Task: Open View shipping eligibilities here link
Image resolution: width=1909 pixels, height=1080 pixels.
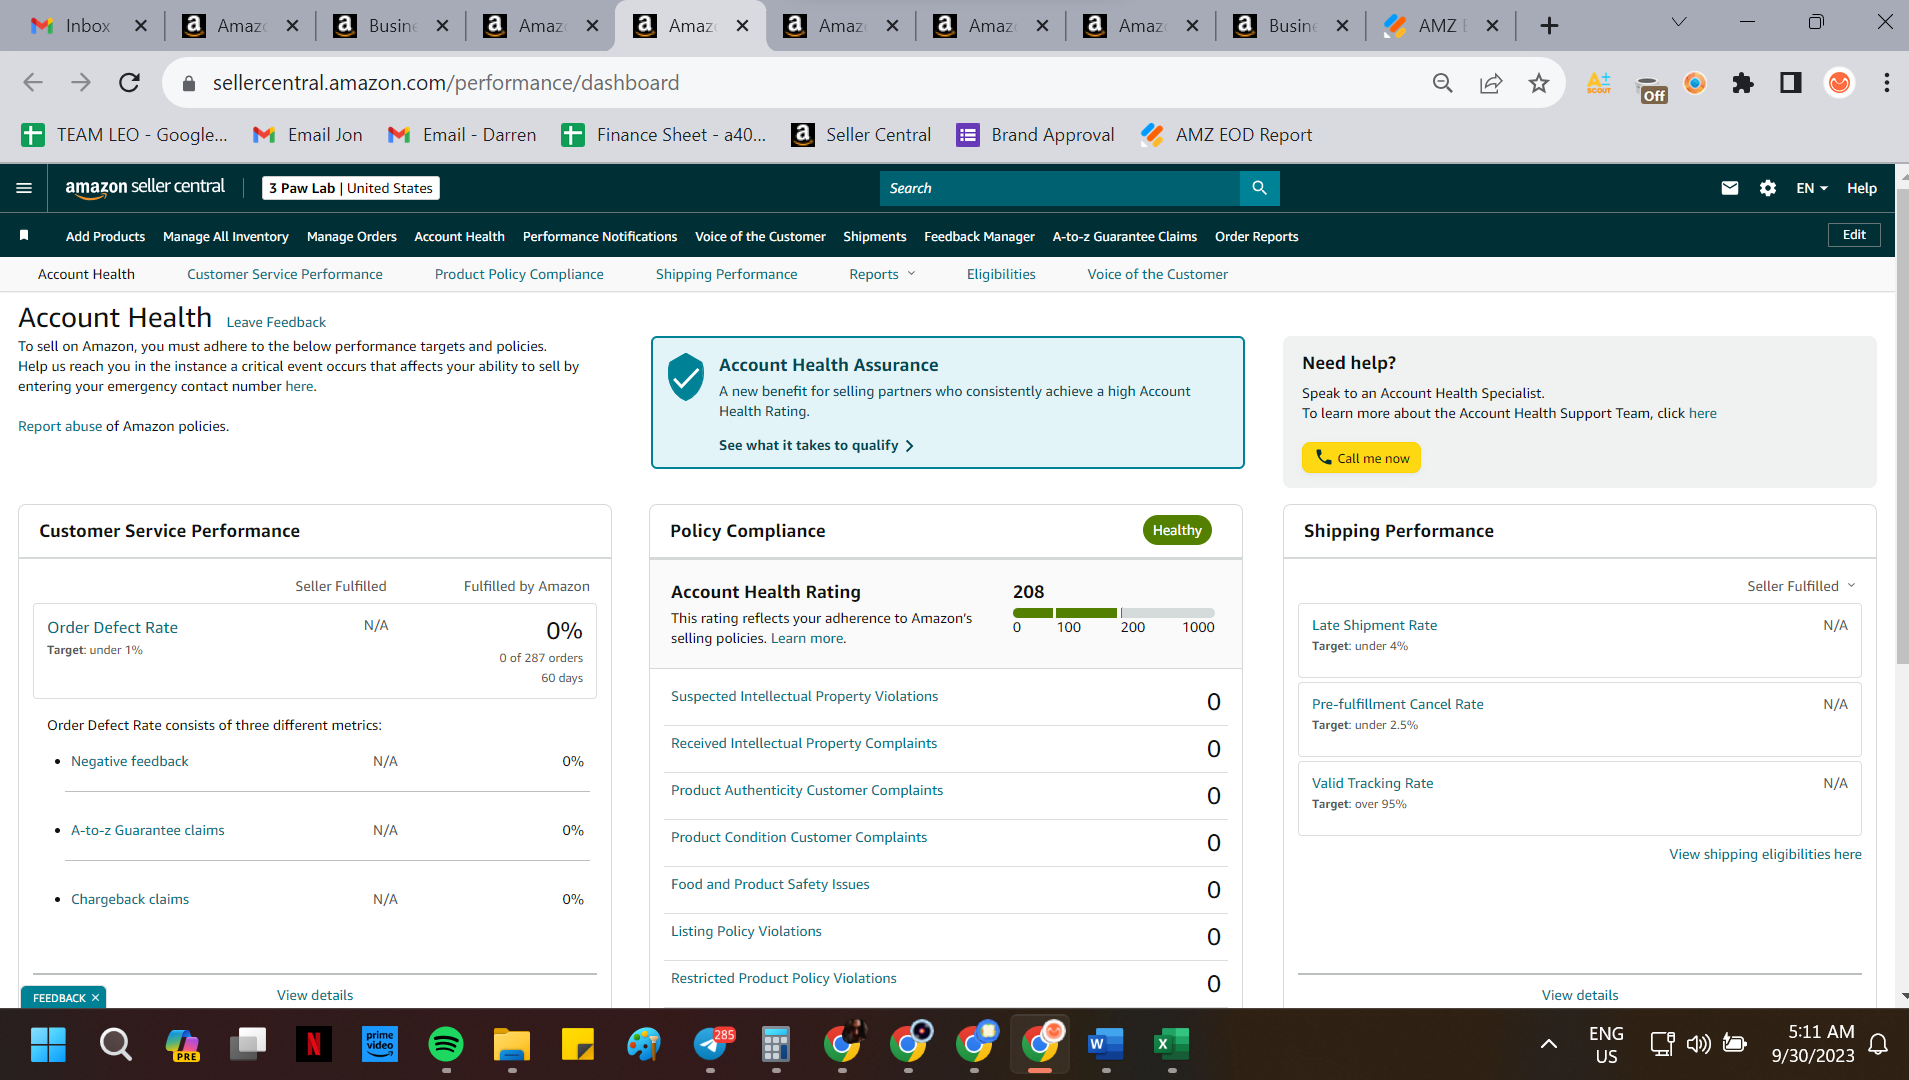Action: tap(1765, 854)
